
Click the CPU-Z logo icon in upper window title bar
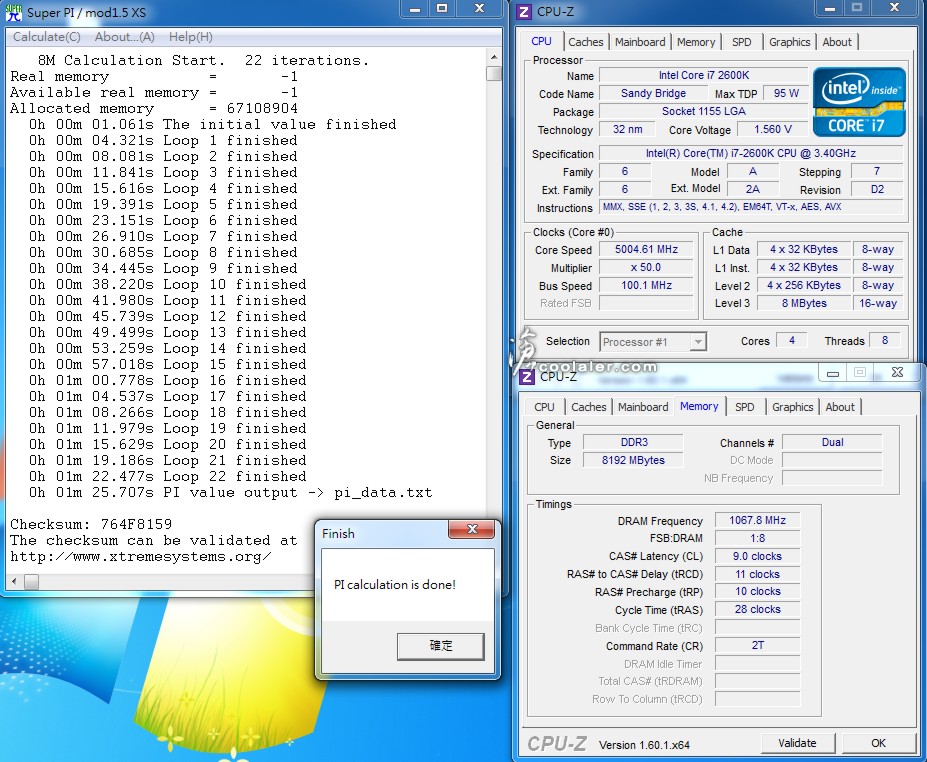pyautogui.click(x=523, y=12)
